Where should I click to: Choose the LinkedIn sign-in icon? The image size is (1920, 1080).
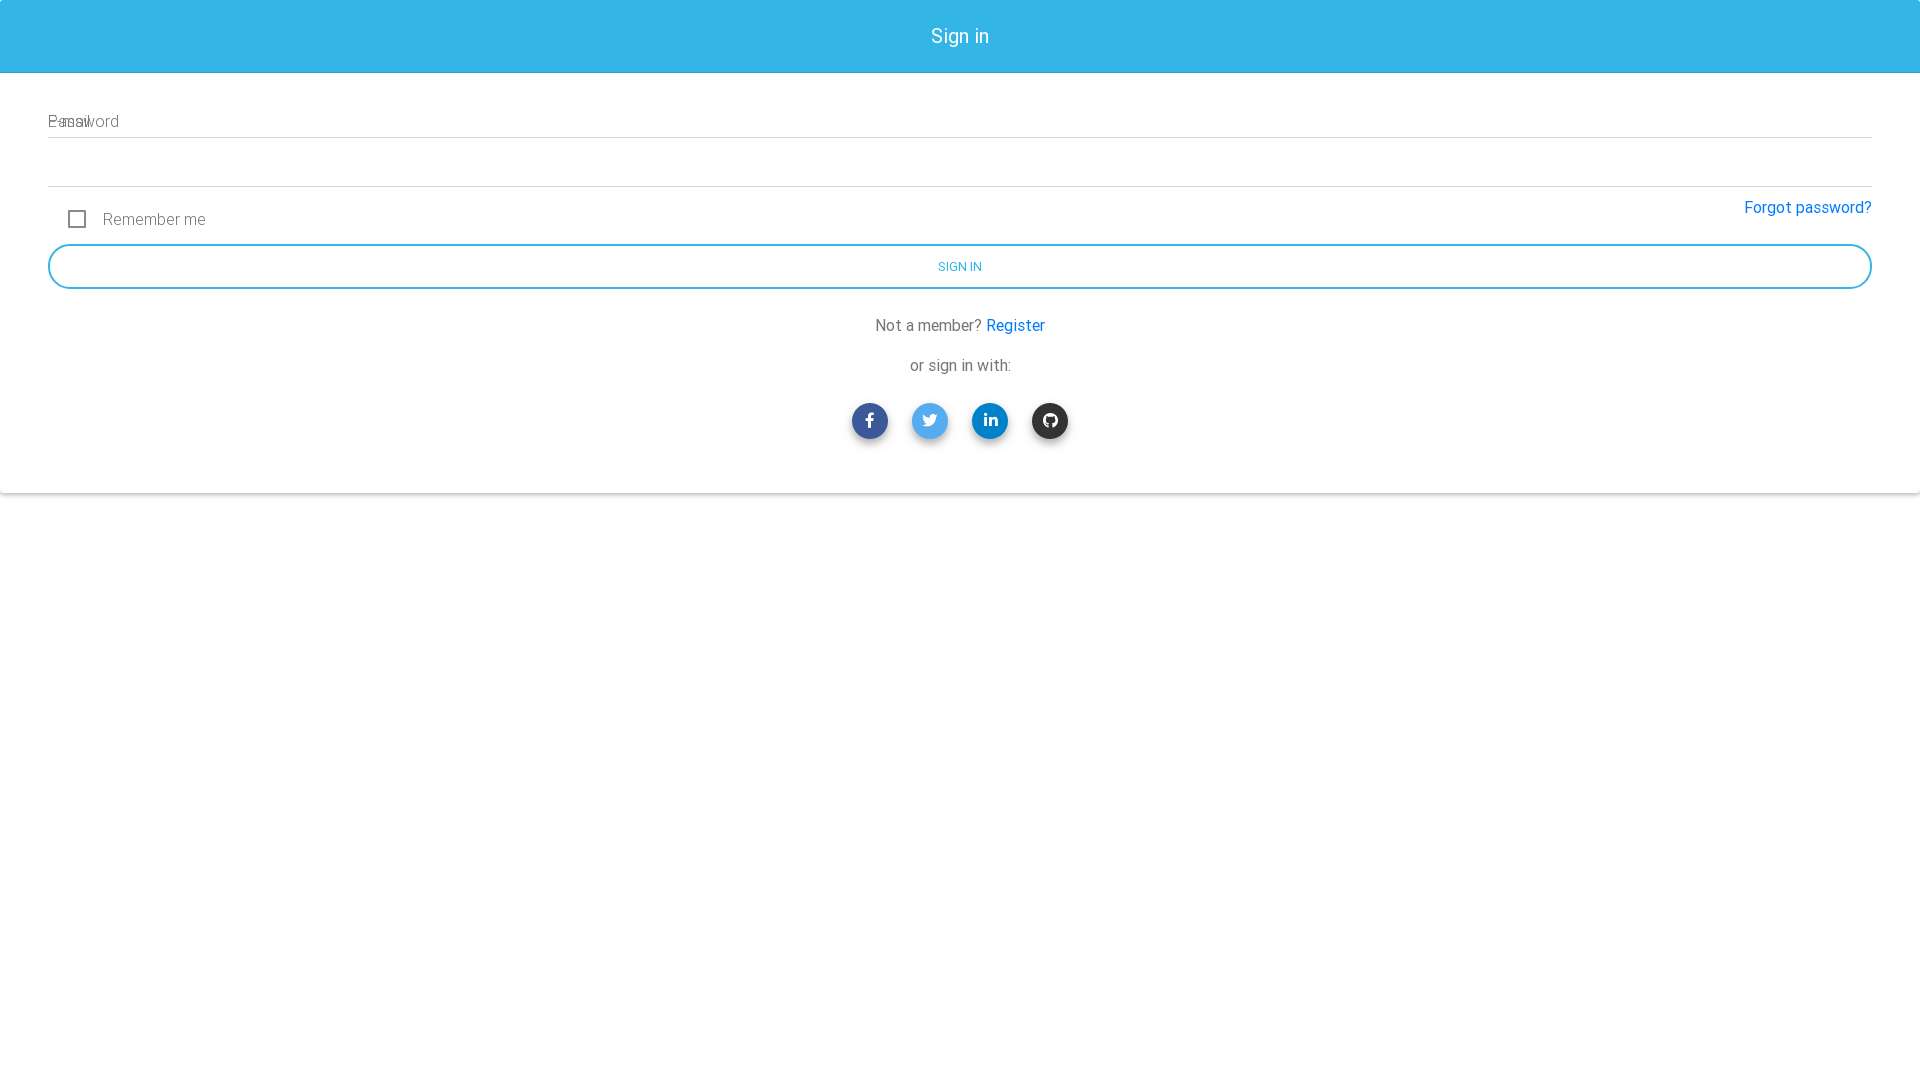pyautogui.click(x=989, y=421)
